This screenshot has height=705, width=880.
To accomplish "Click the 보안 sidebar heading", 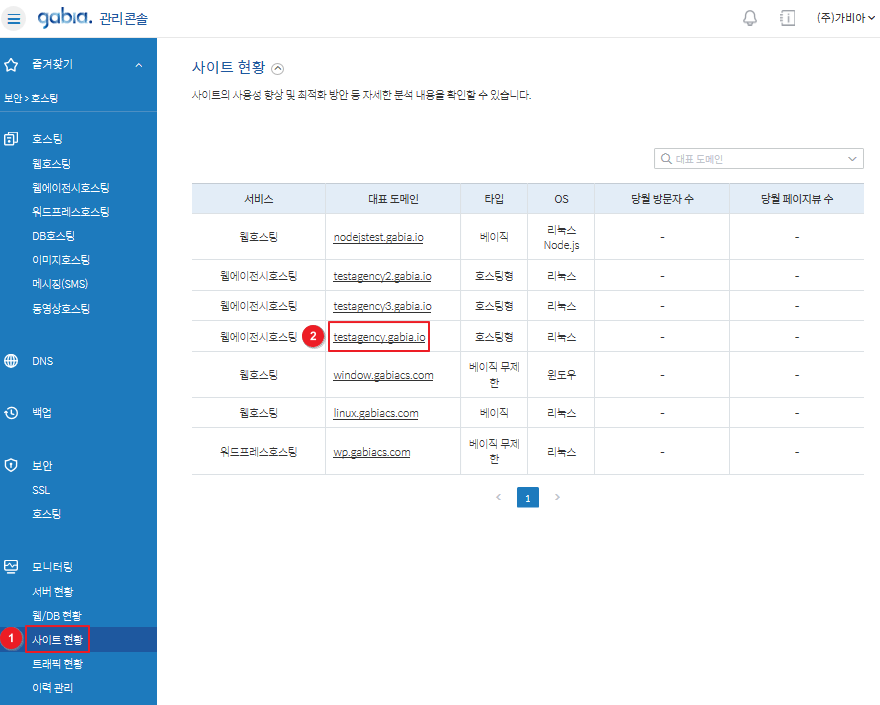I will pos(42,465).
